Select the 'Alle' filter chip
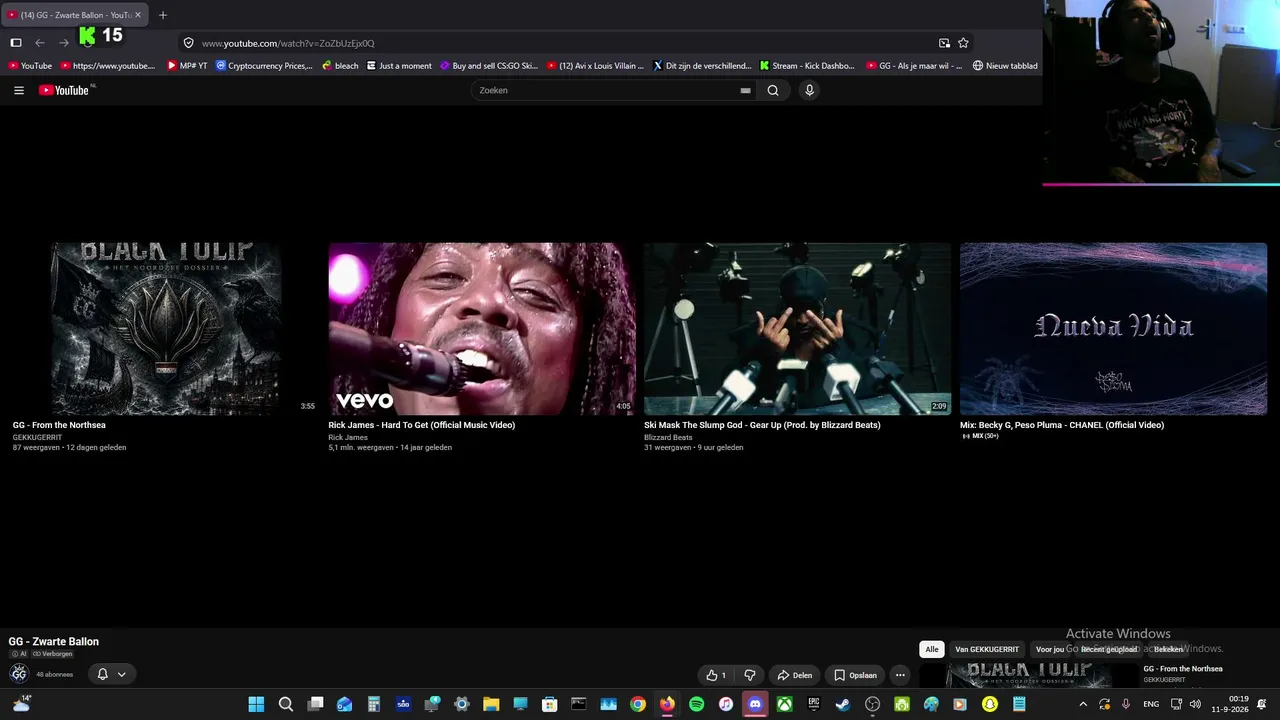Image resolution: width=1280 pixels, height=720 pixels. [932, 649]
